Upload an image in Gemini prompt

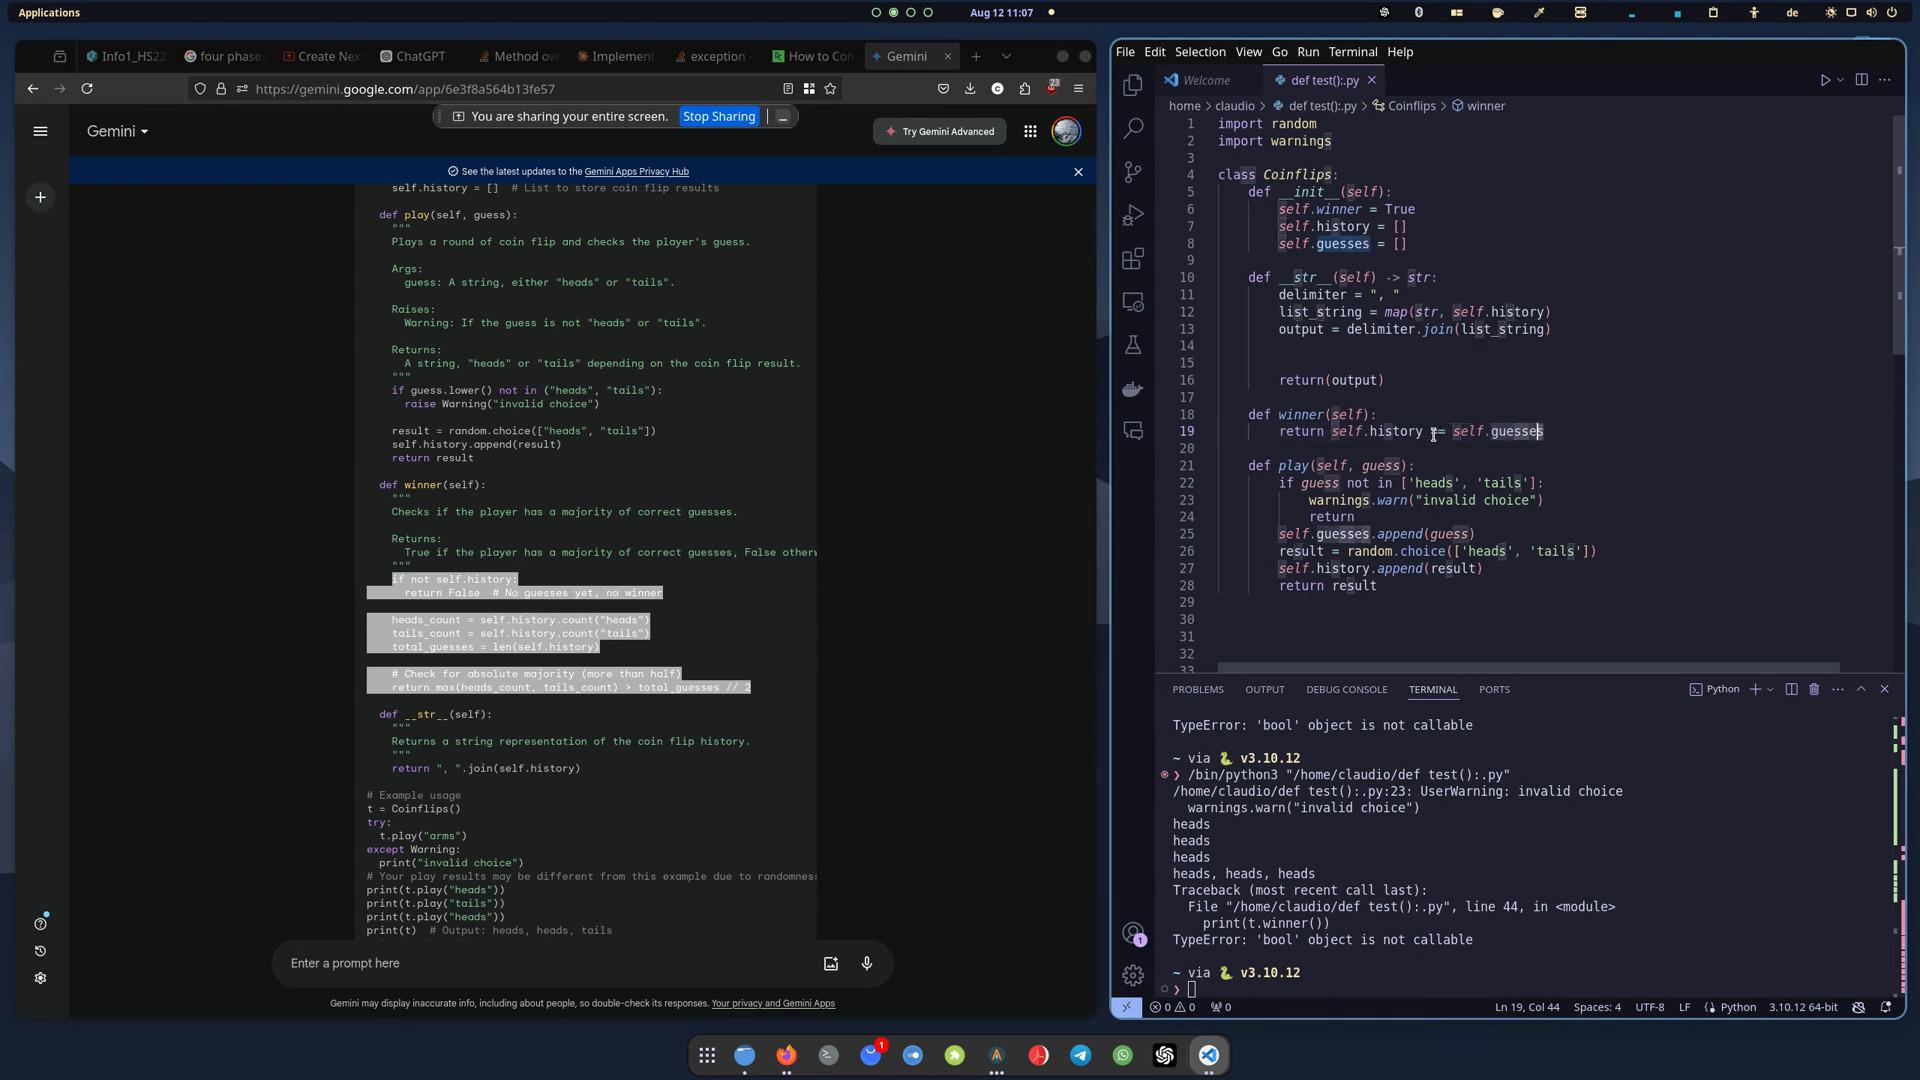pos(830,963)
